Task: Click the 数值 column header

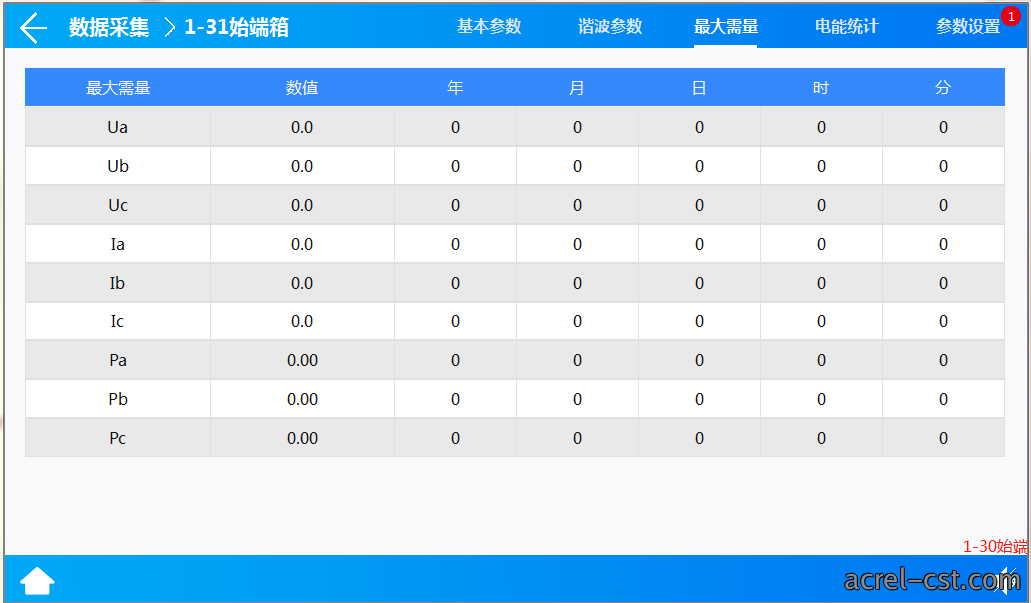Action: pyautogui.click(x=302, y=87)
